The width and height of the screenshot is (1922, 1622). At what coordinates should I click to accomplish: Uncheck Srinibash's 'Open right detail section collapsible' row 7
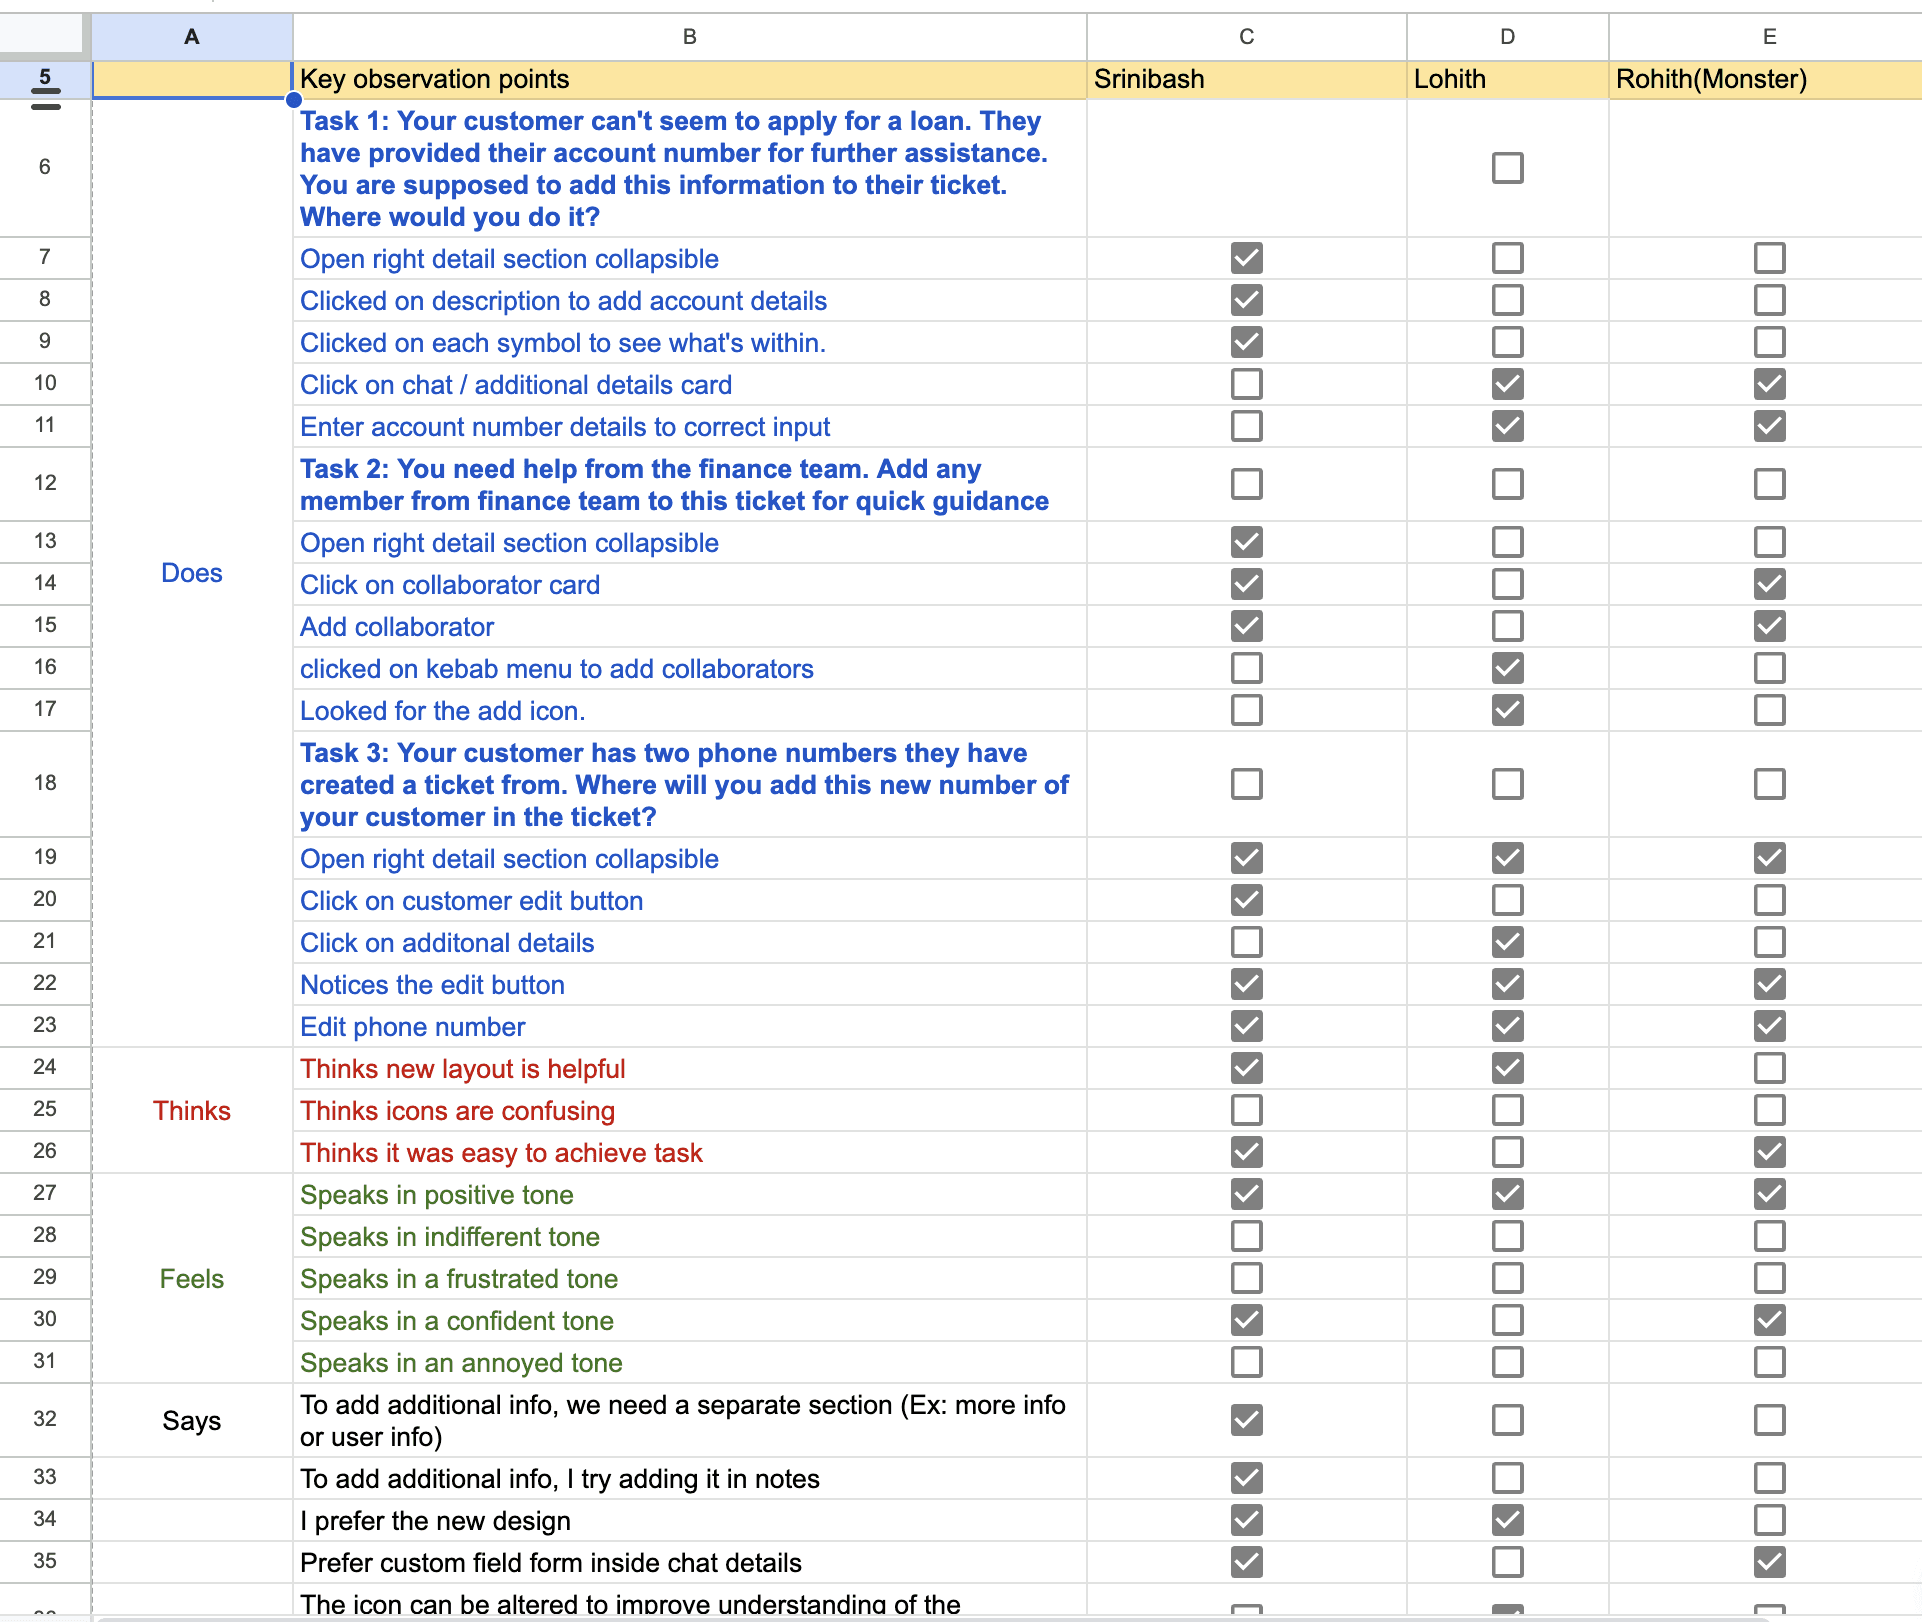[1246, 258]
